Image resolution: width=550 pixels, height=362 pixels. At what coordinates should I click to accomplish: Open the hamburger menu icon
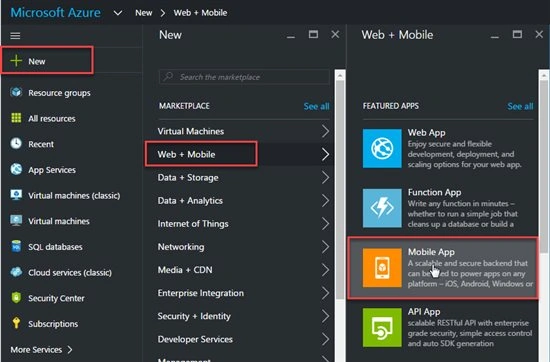[15, 36]
